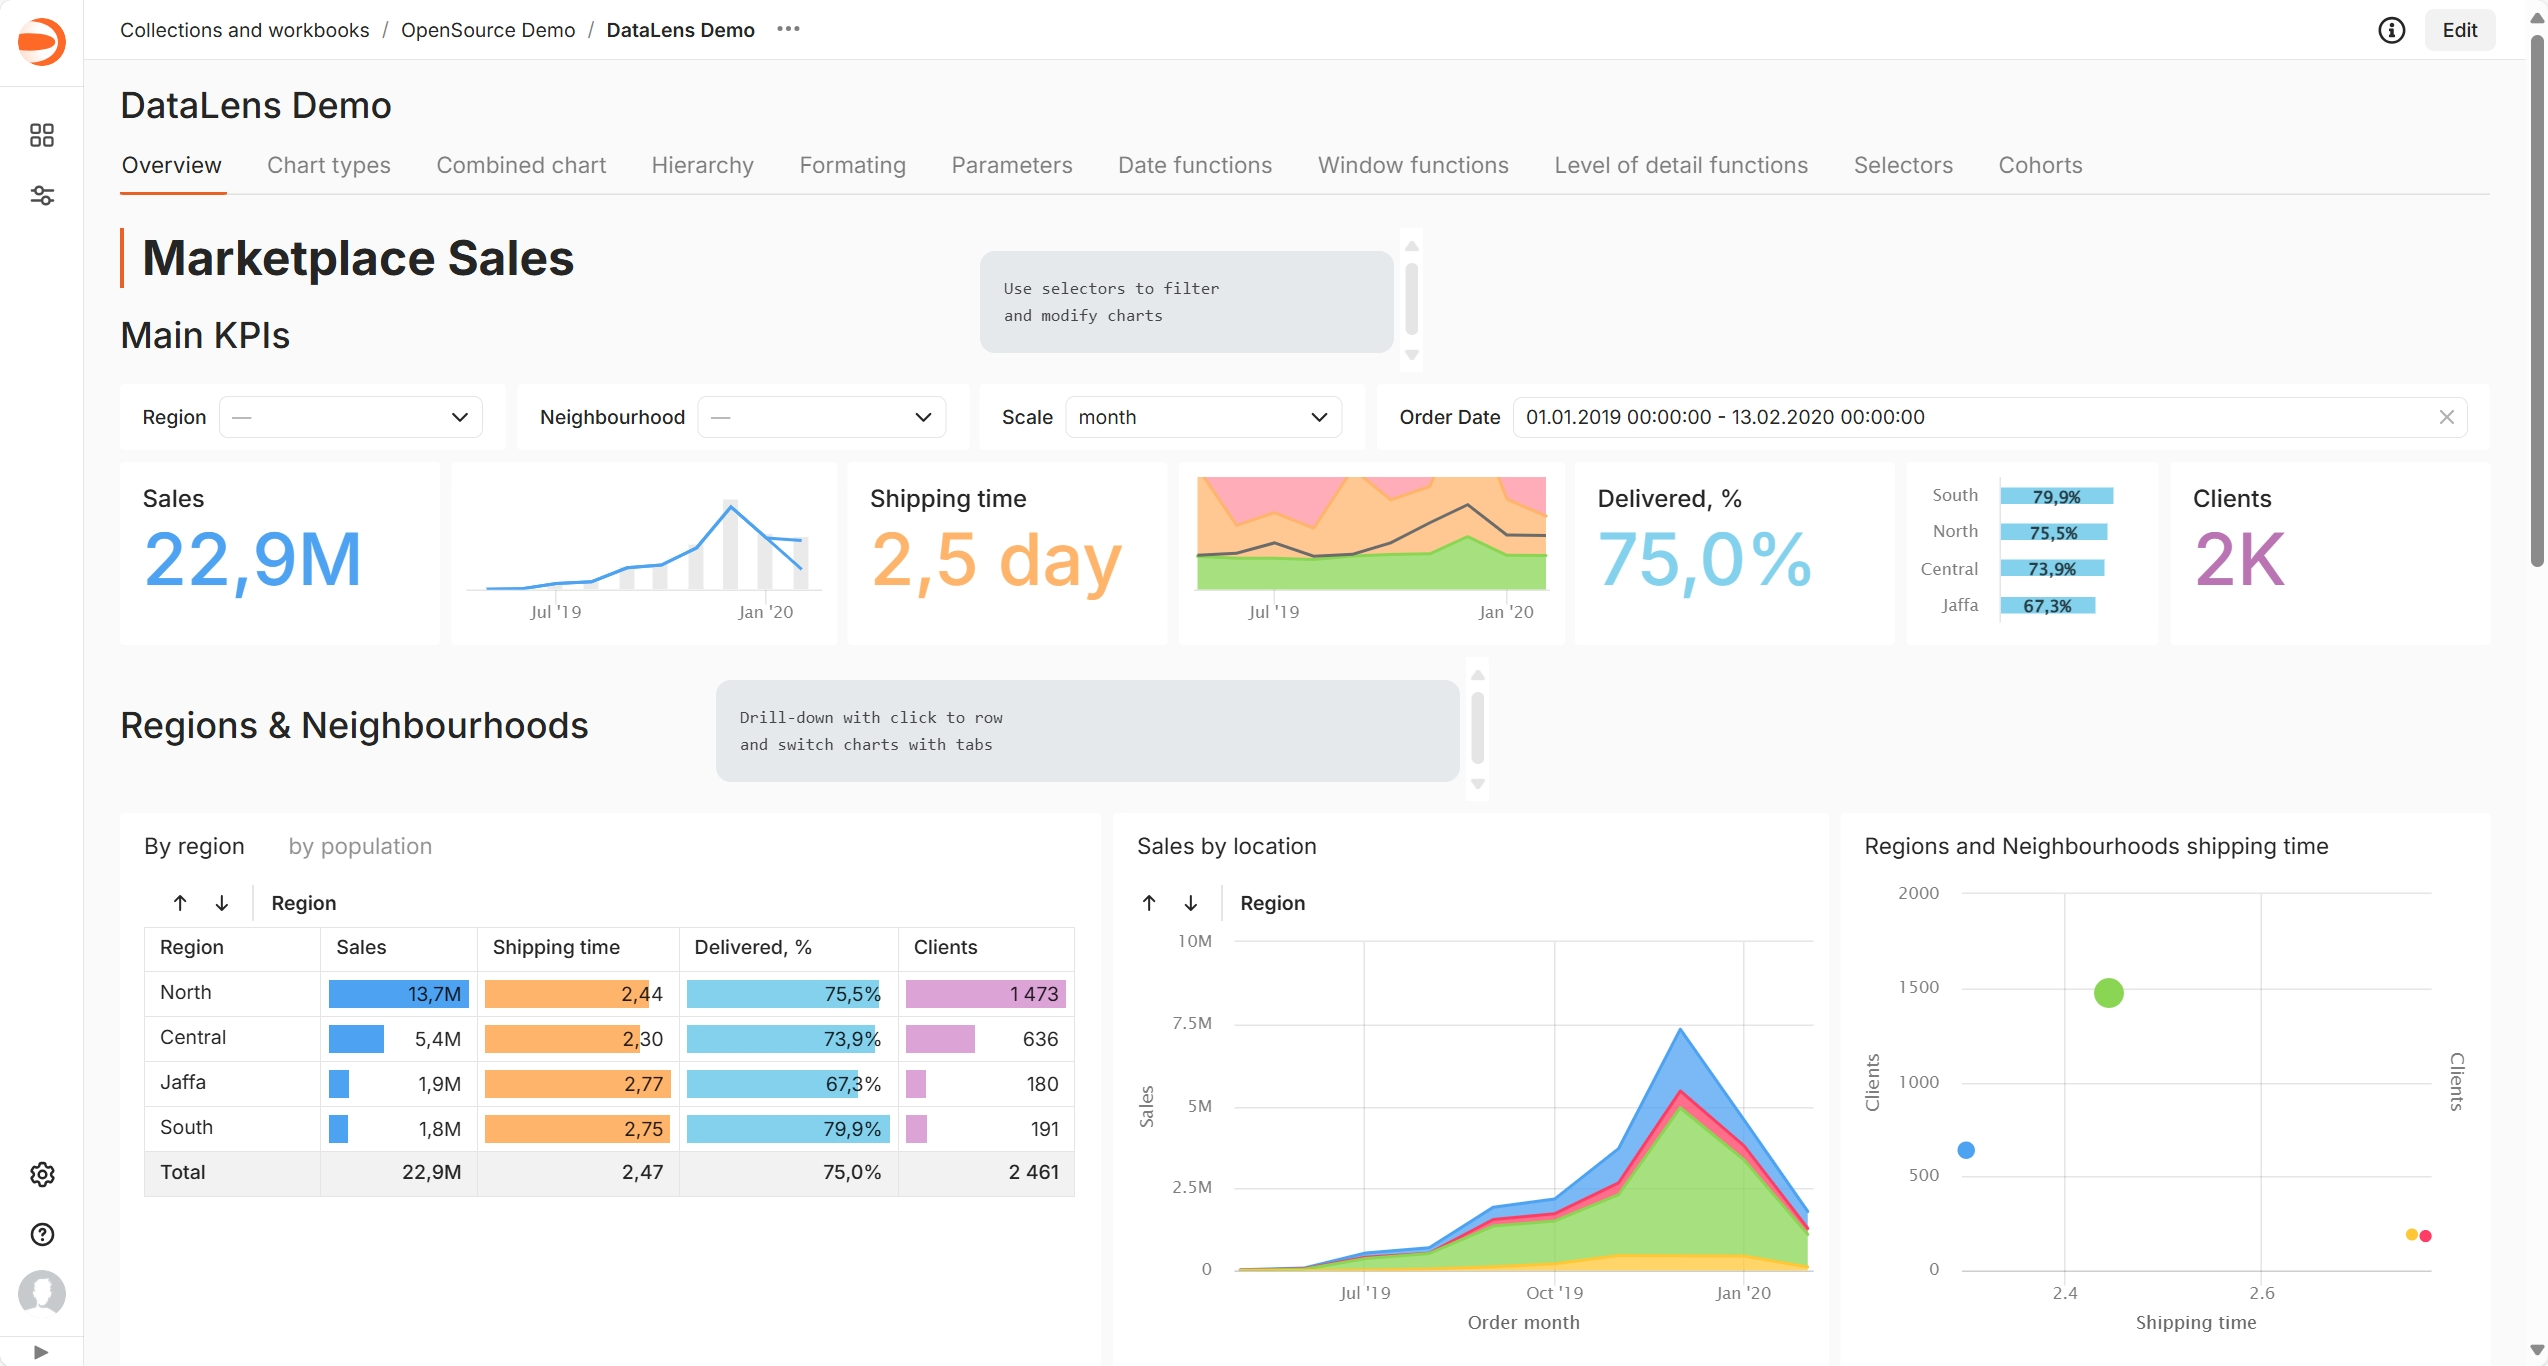This screenshot has height=1366, width=2548.
Task: Click the drill-down hint note scrollbar thumb
Action: 1478,727
